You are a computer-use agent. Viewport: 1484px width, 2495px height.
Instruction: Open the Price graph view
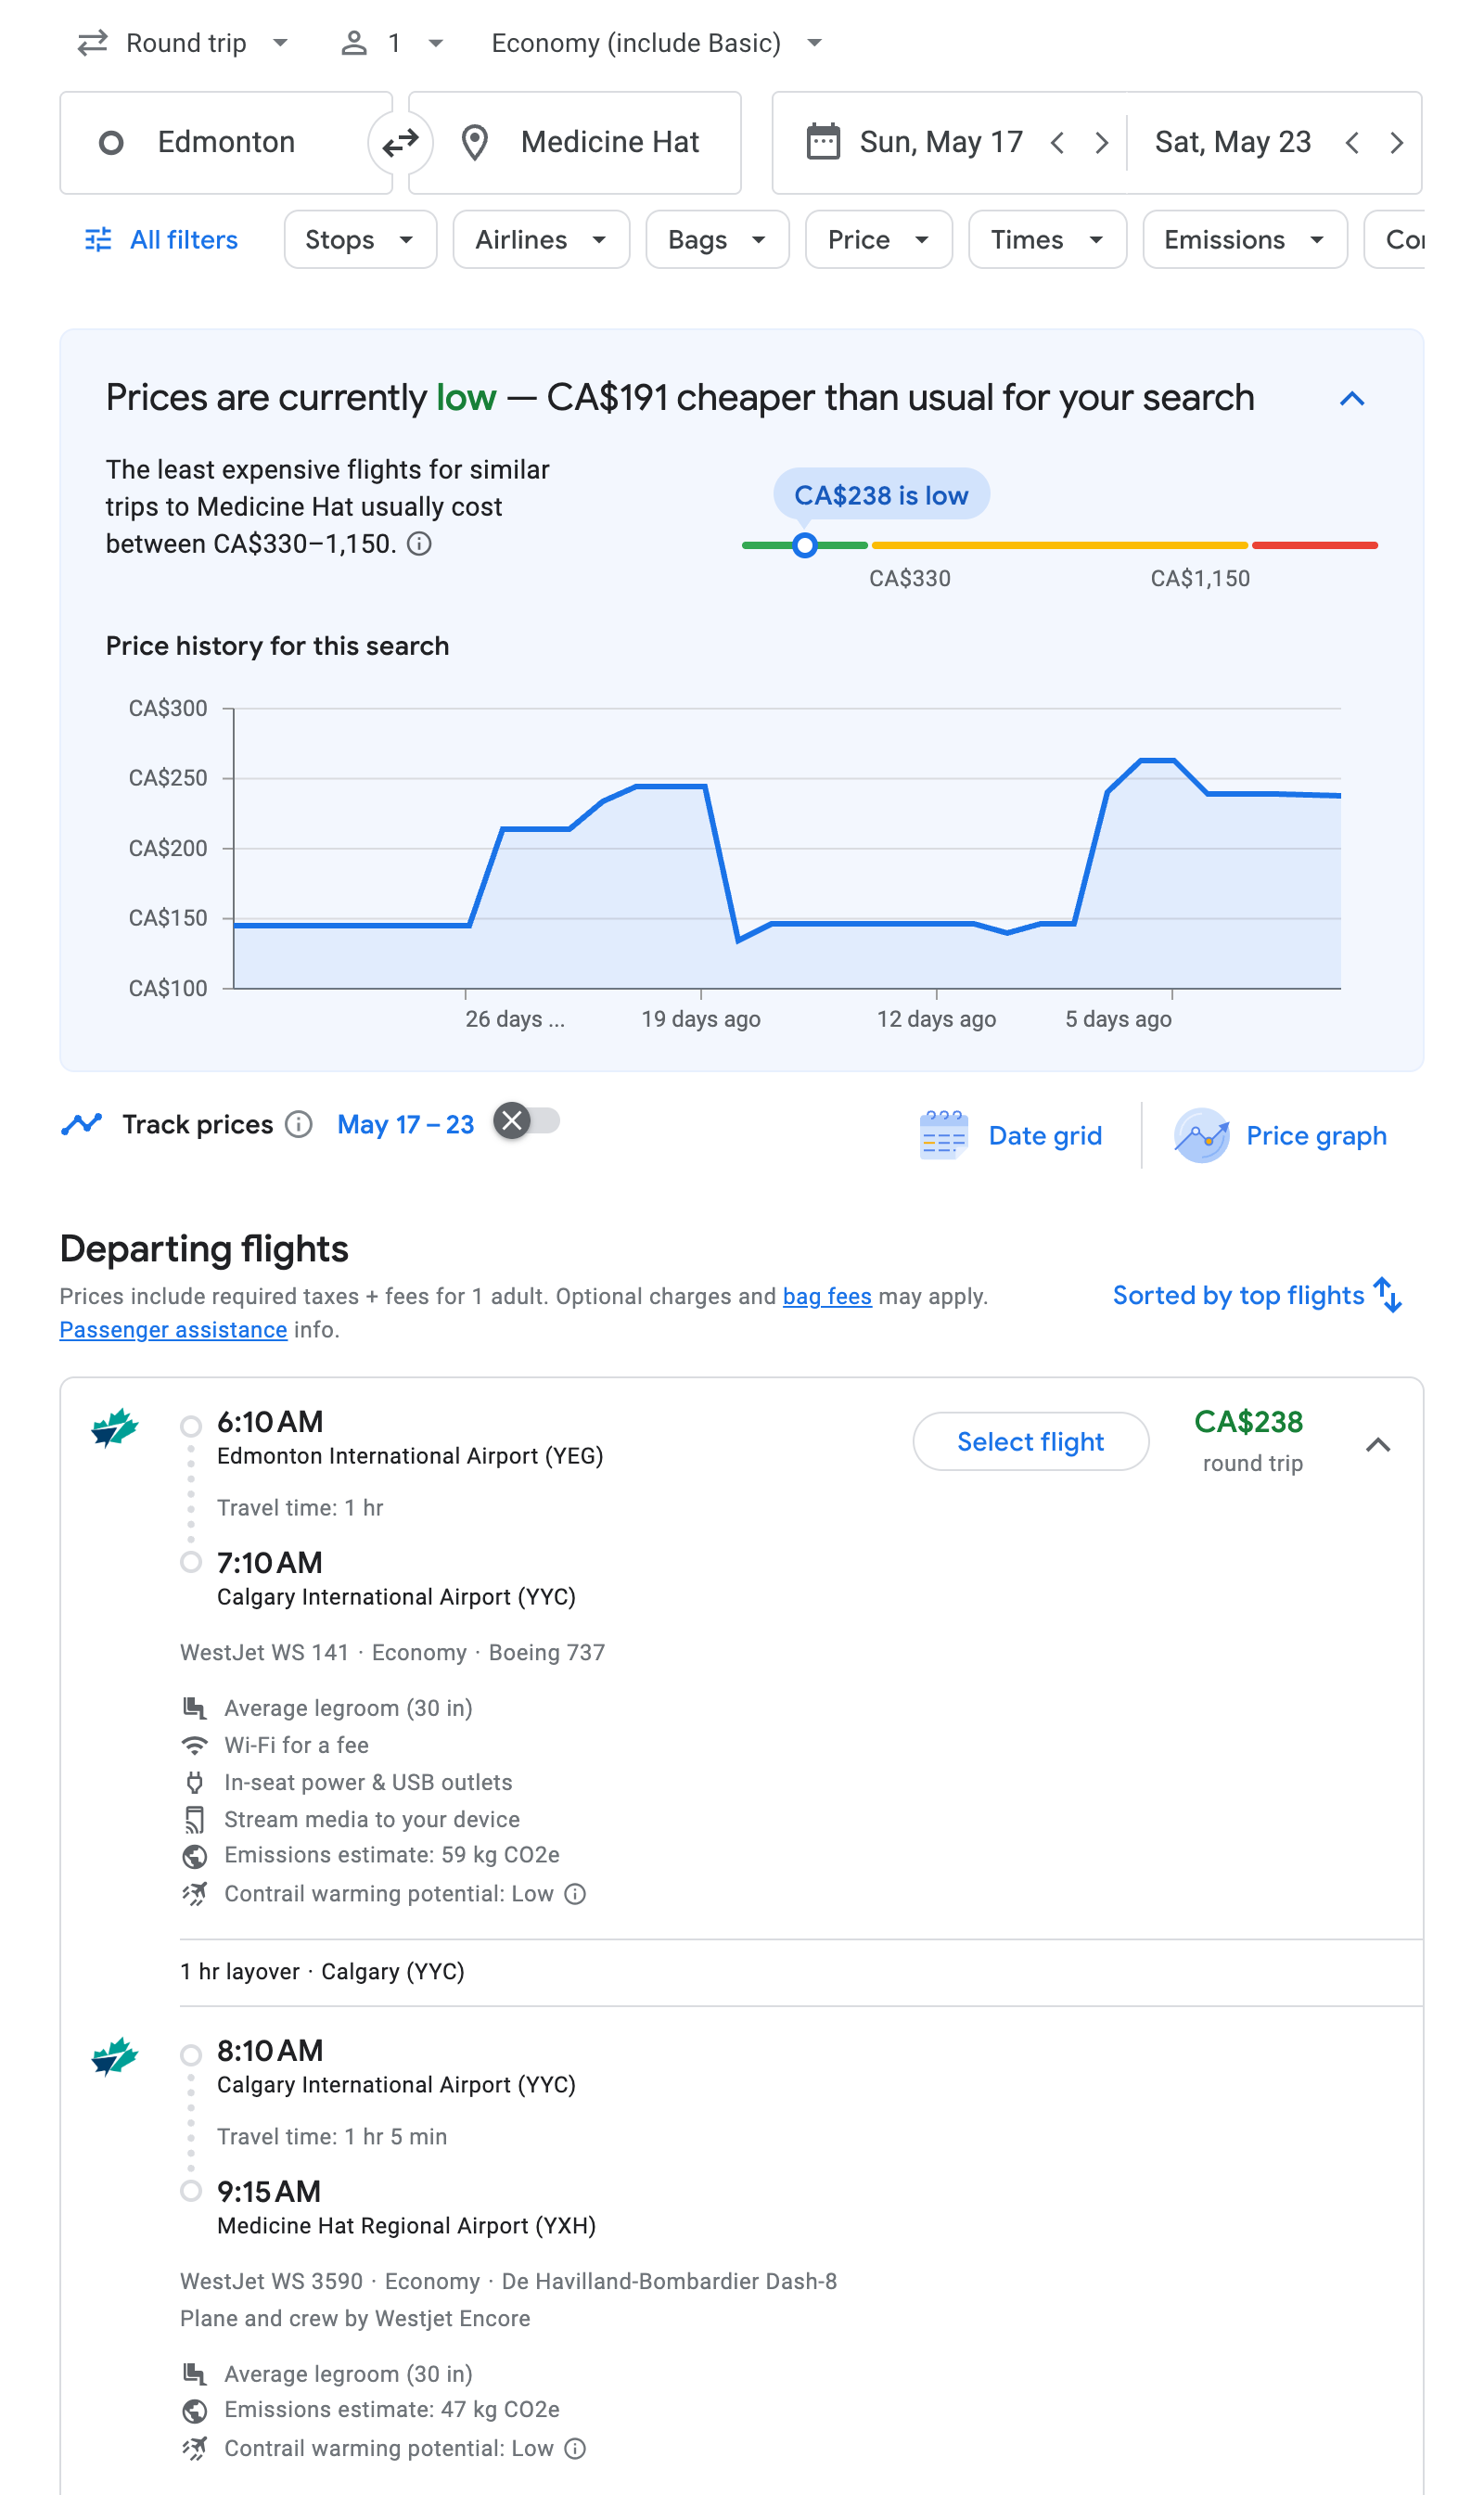click(x=1283, y=1135)
